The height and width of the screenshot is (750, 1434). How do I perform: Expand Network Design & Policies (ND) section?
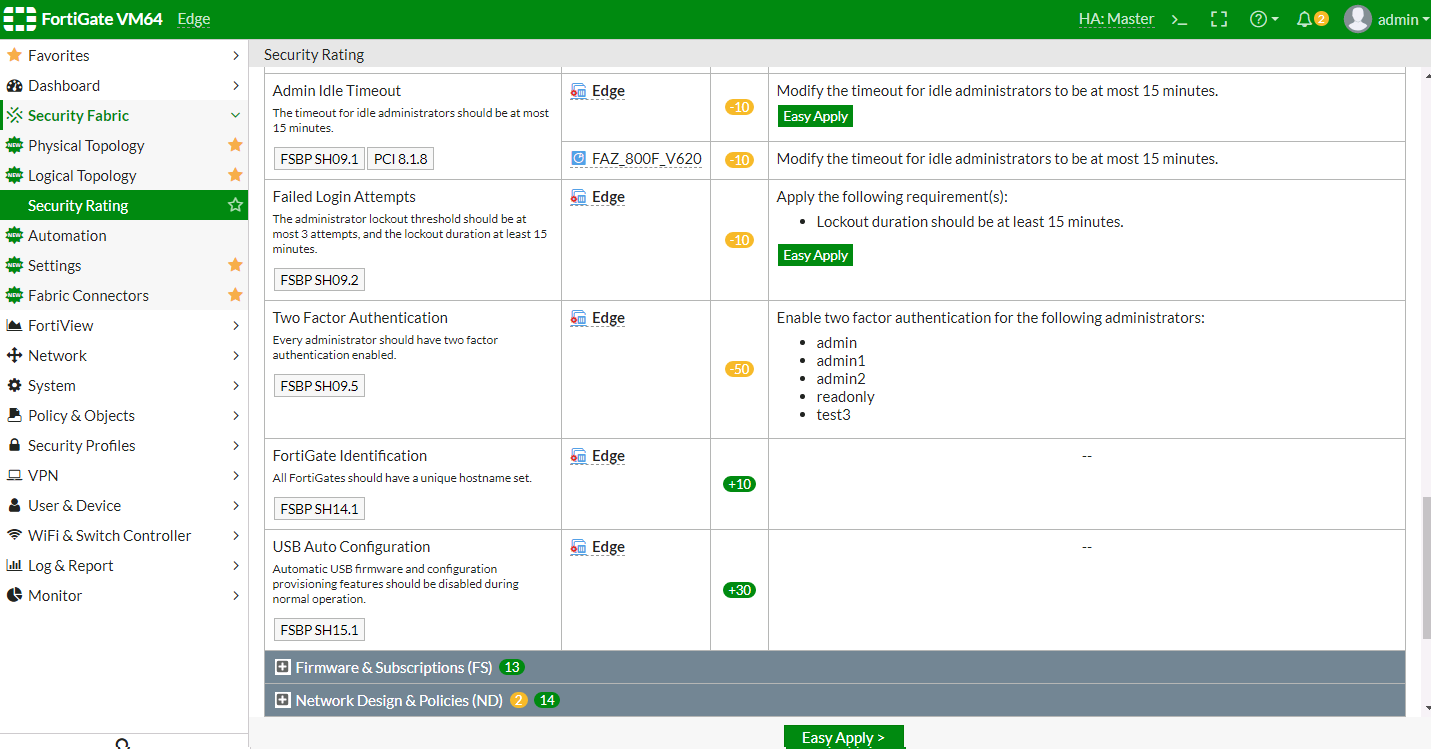pos(283,700)
